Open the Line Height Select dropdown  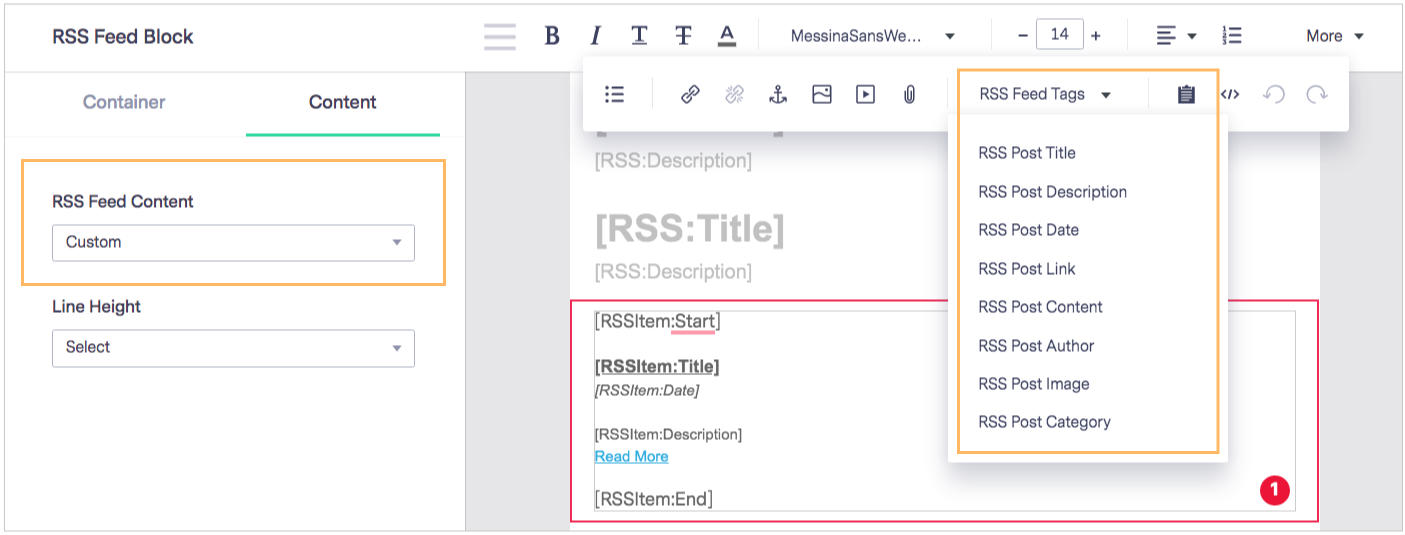[x=233, y=347]
